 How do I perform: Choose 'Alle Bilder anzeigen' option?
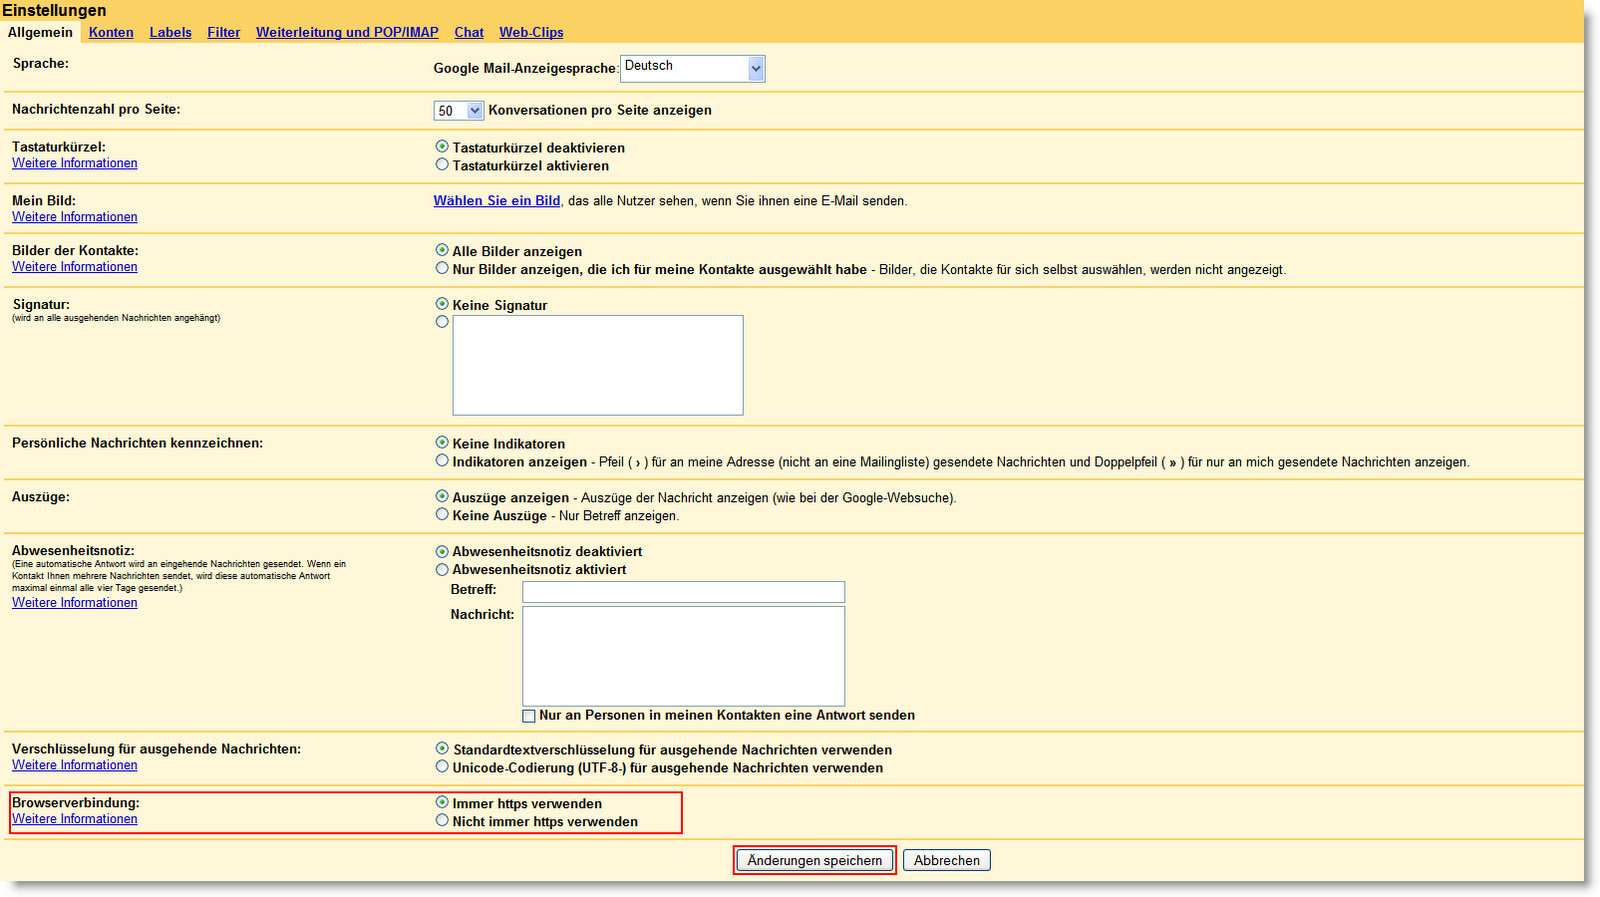(x=442, y=251)
